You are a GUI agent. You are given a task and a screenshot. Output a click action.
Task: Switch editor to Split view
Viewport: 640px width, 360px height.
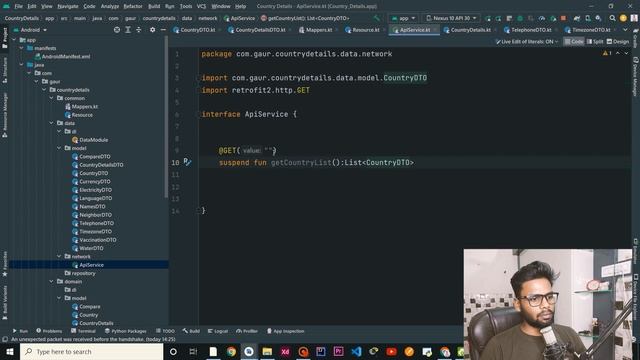tap(595, 42)
